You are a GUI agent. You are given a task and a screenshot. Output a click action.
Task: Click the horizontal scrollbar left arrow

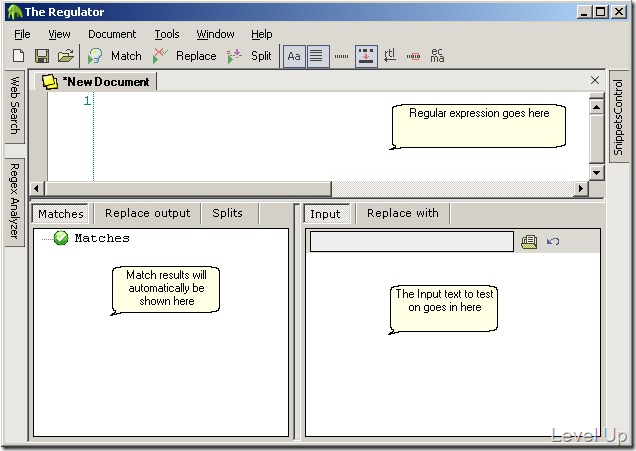coord(37,188)
